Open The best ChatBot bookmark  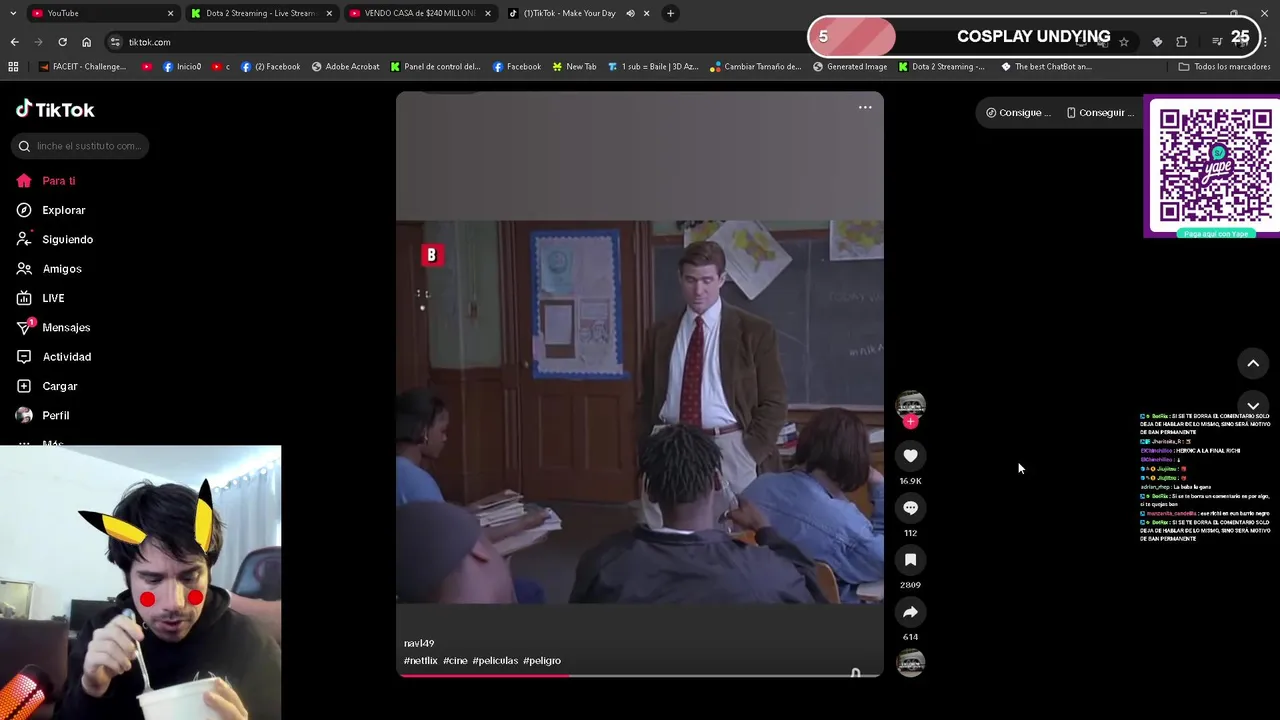click(x=1047, y=67)
